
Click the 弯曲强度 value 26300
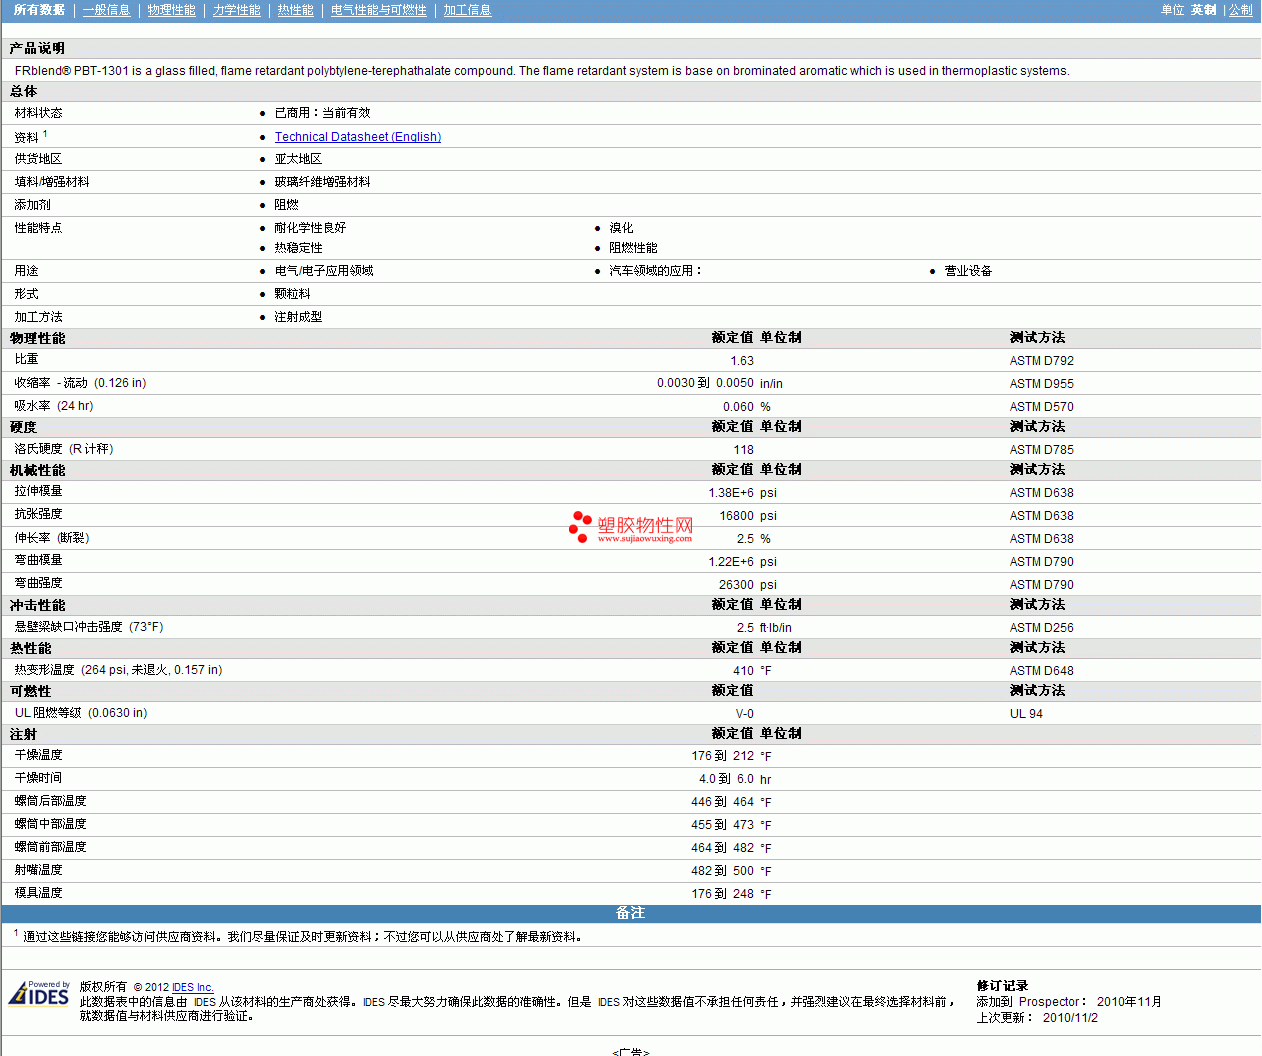[x=737, y=585]
